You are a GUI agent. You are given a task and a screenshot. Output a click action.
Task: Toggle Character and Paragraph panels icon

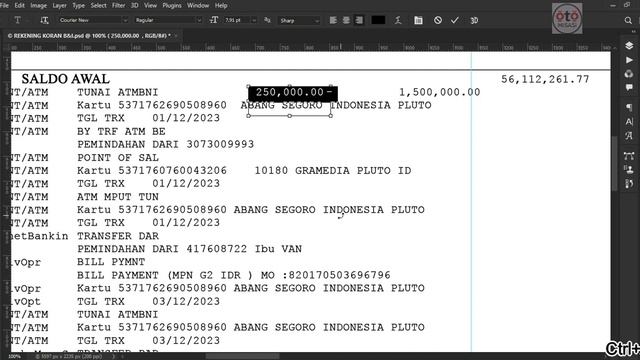point(418,20)
